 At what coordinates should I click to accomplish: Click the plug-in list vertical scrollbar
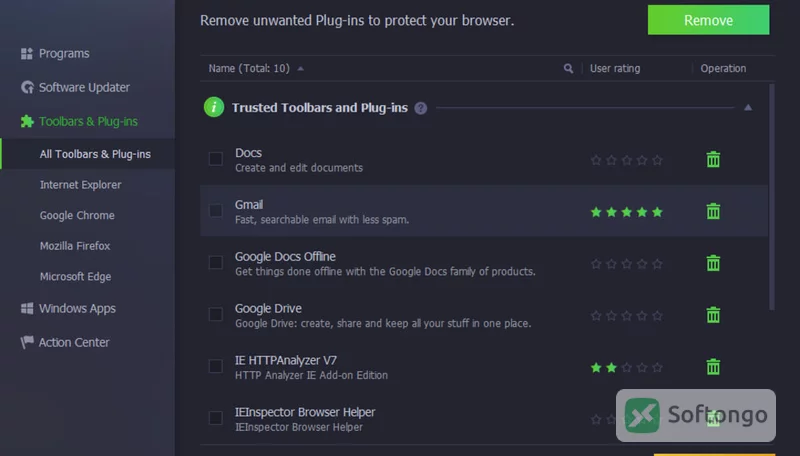(771, 197)
